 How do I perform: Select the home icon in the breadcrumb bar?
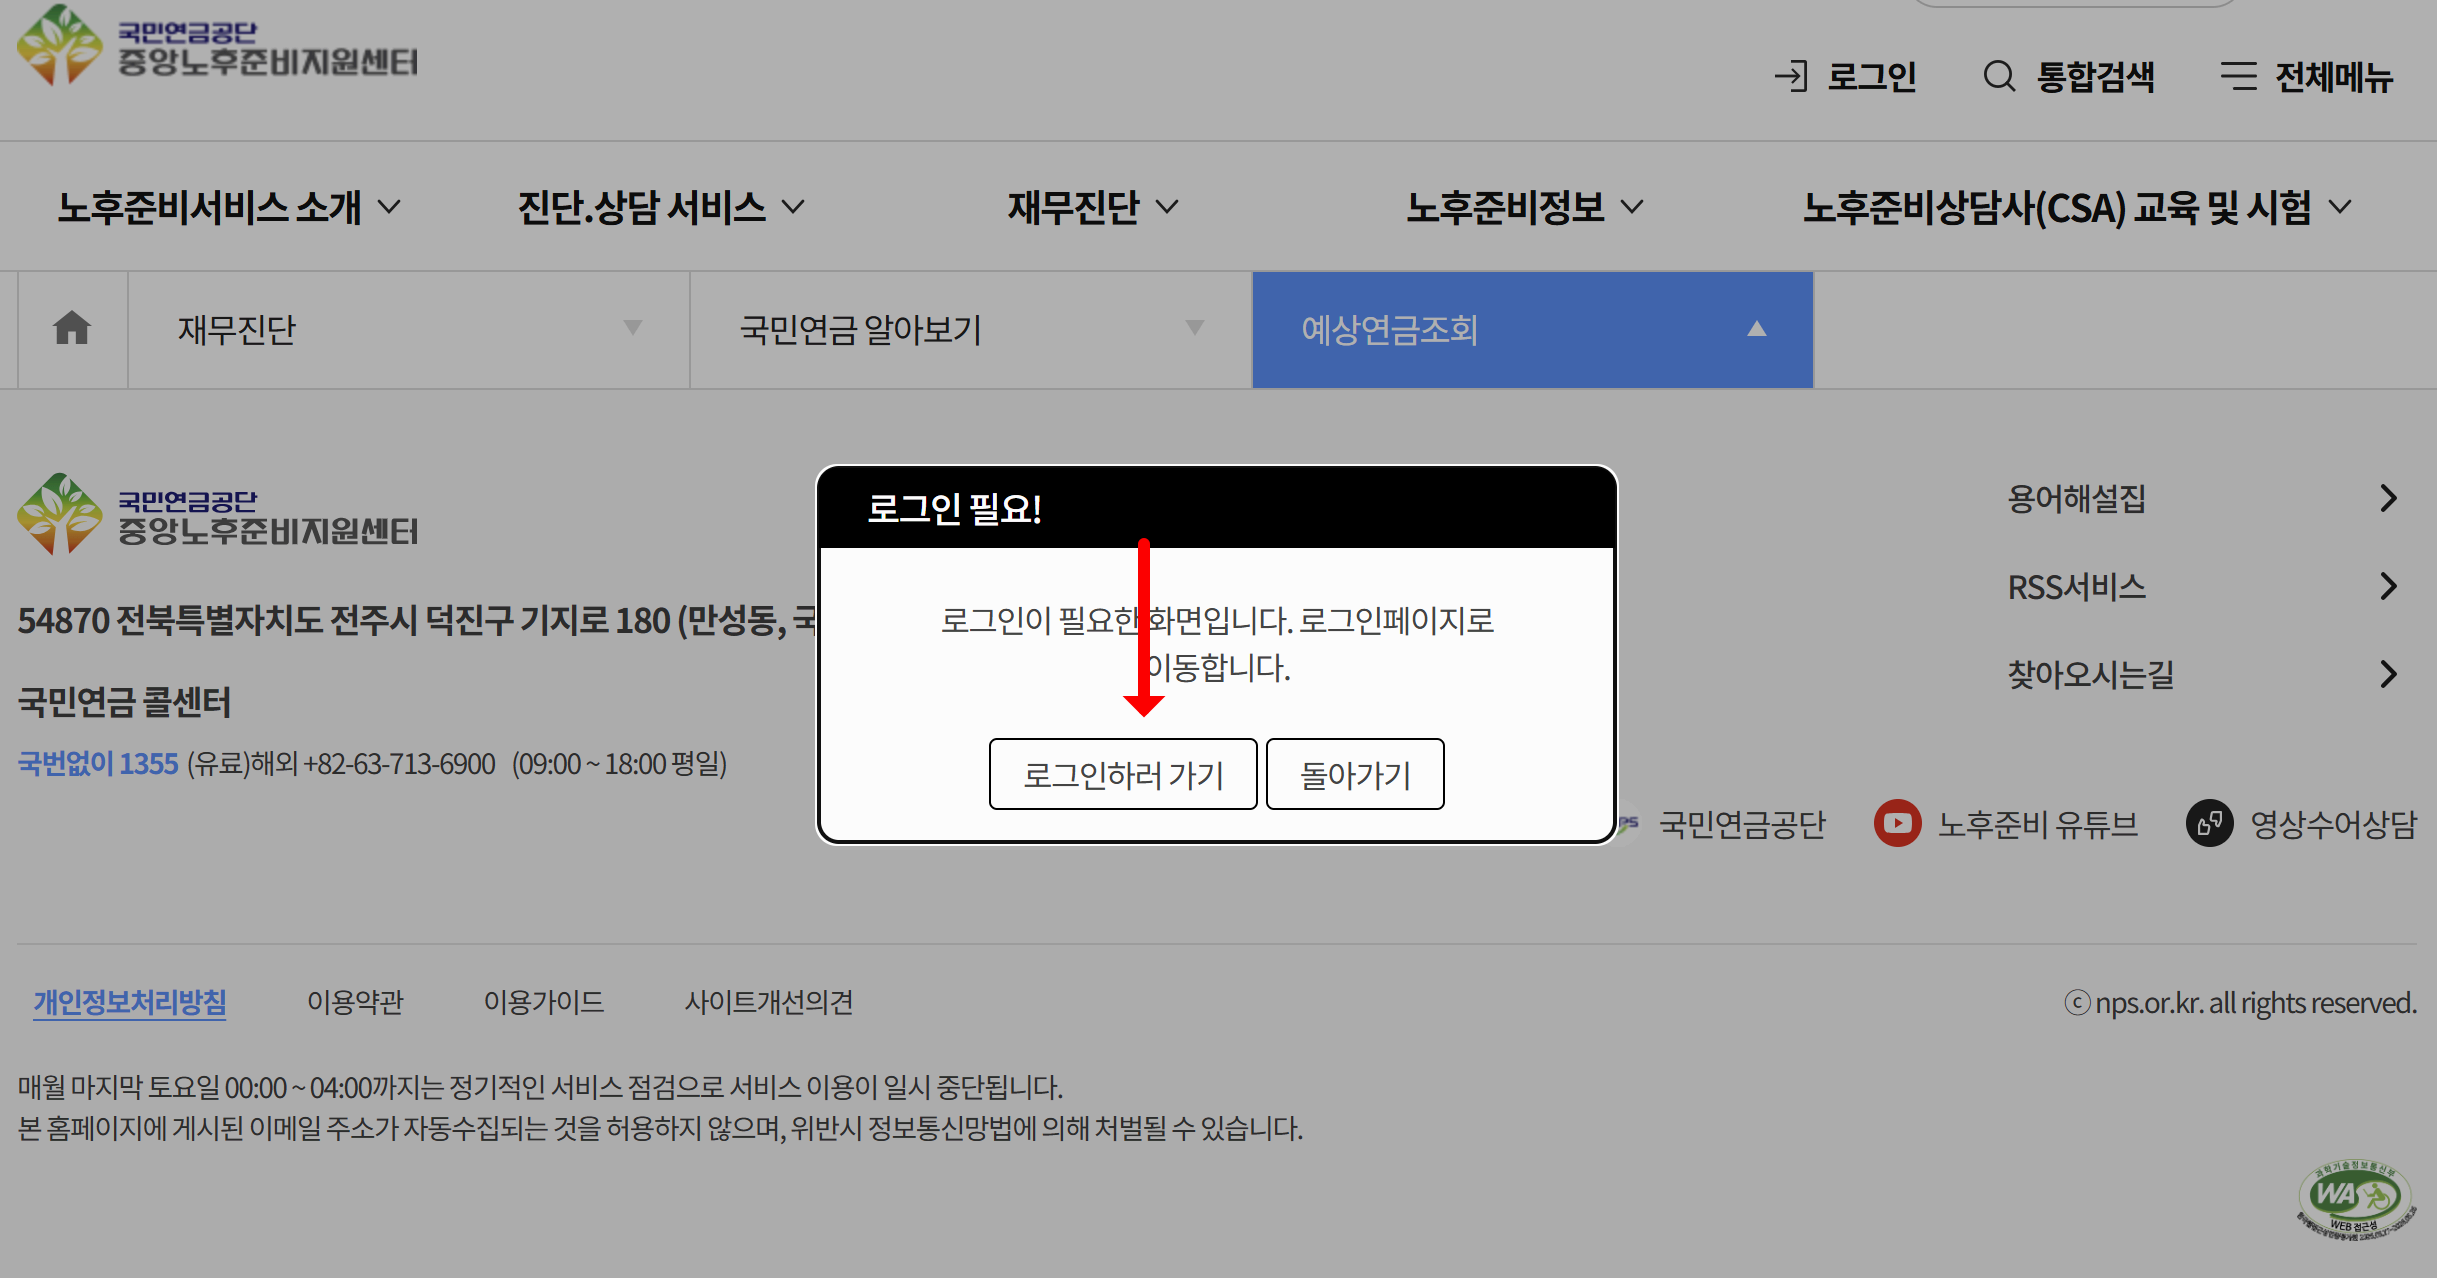coord(71,329)
